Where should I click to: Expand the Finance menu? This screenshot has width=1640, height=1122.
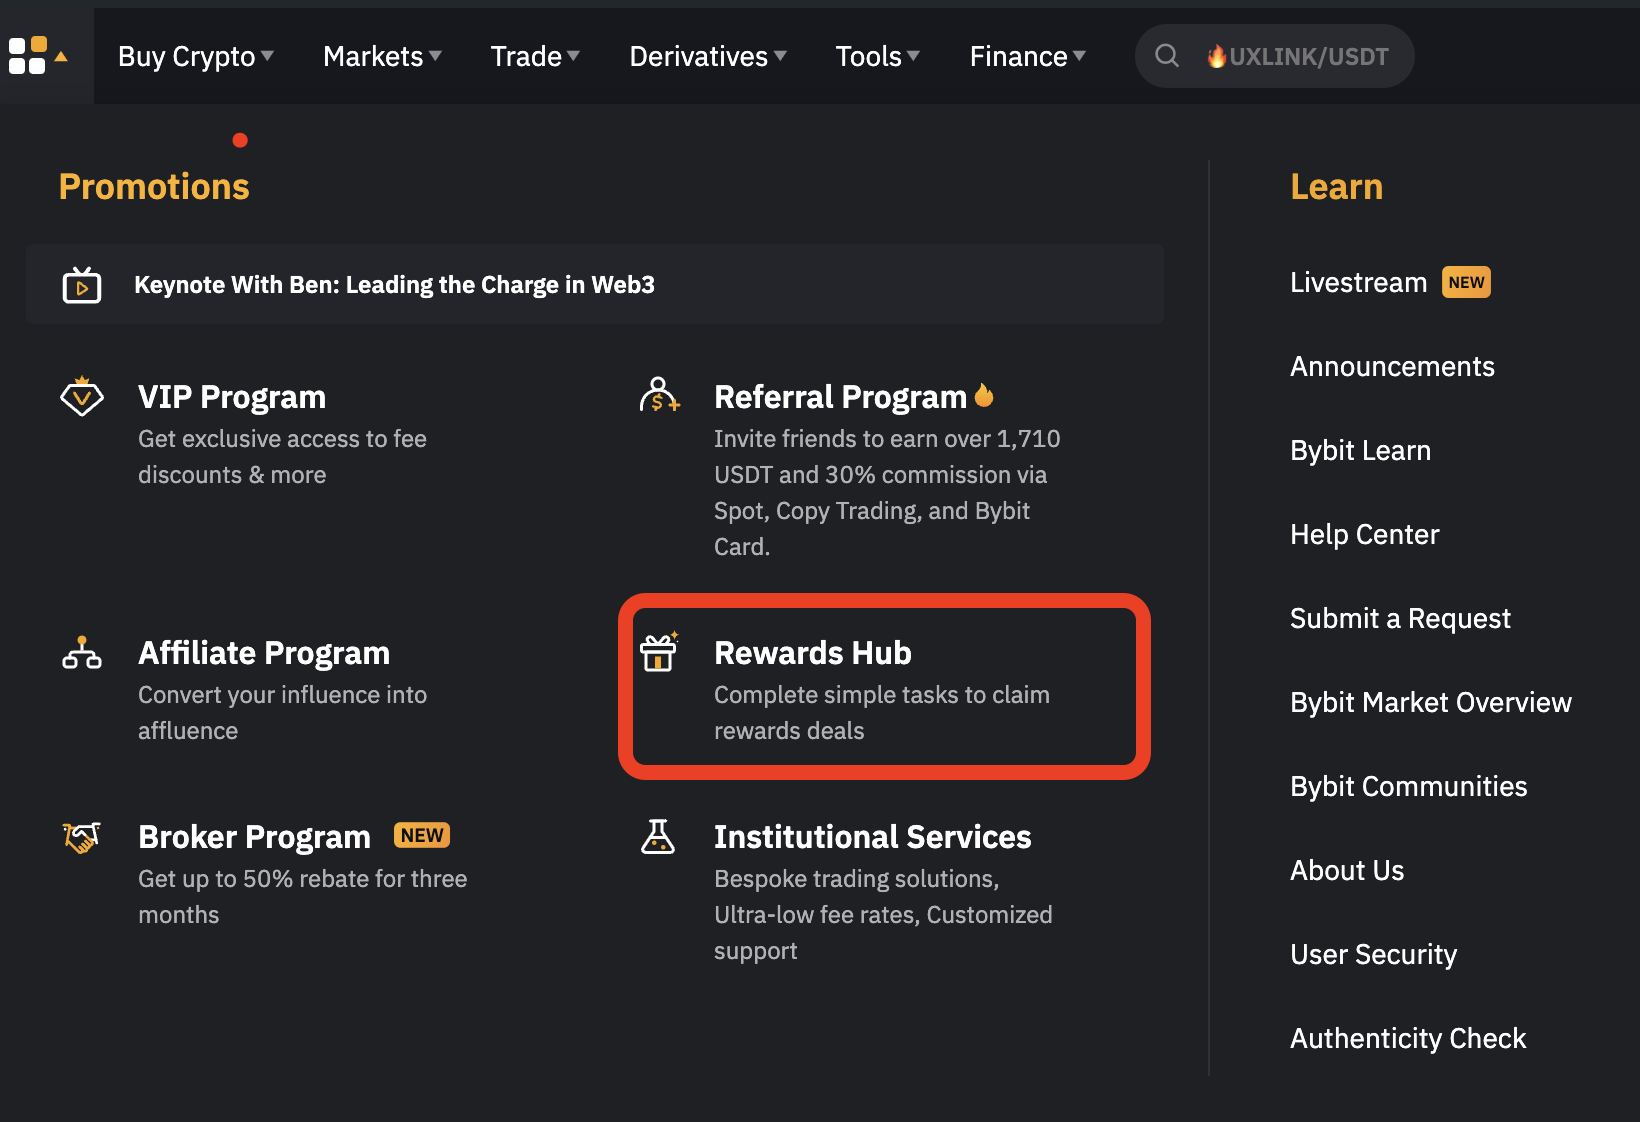[x=1028, y=56]
